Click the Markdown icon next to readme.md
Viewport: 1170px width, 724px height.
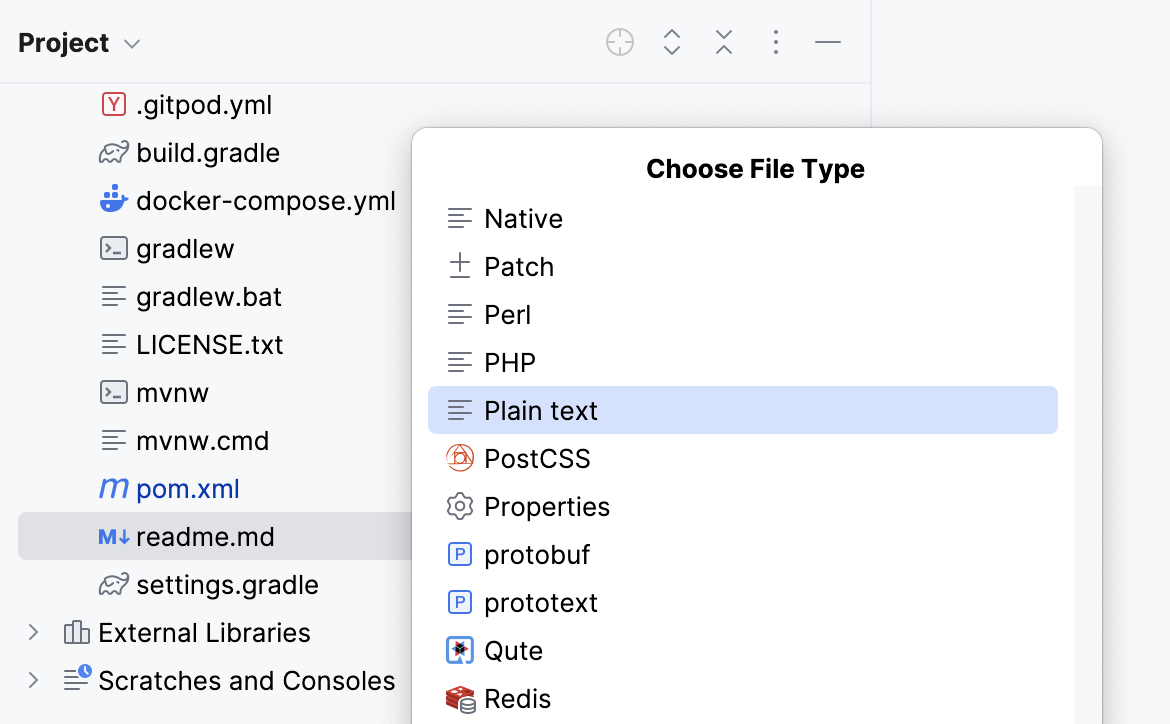click(x=113, y=536)
